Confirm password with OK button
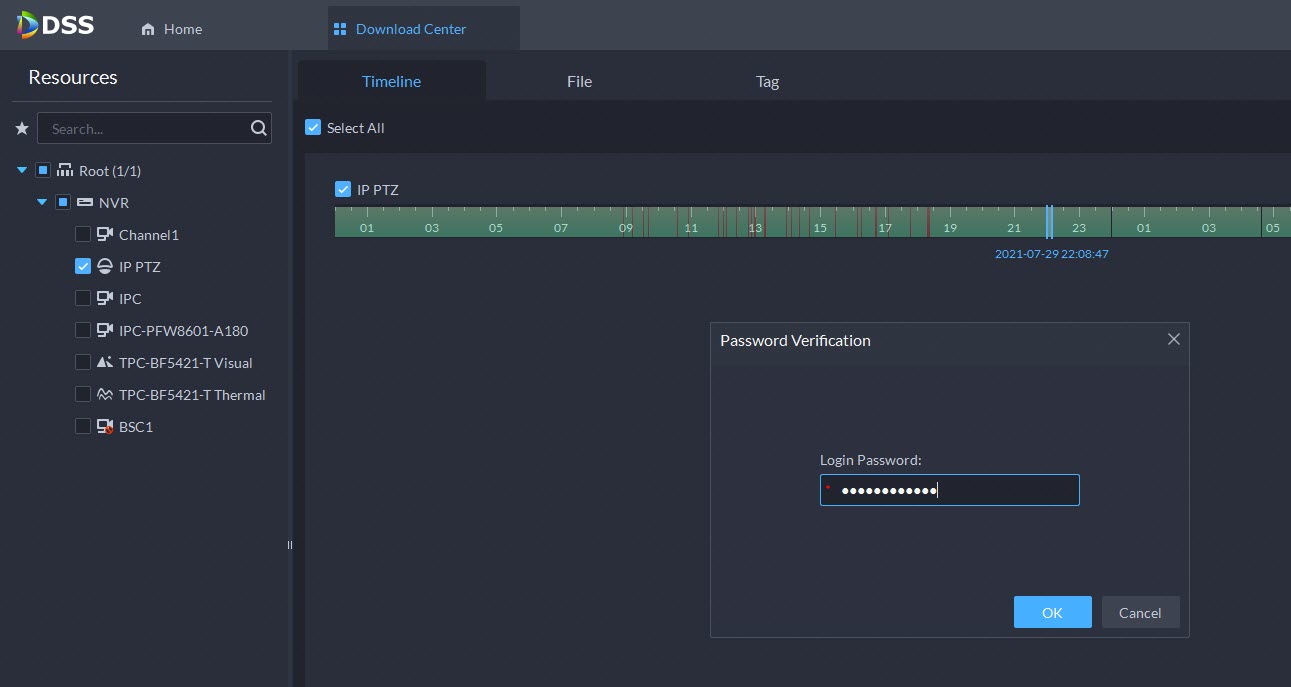1291x687 pixels. (1052, 613)
